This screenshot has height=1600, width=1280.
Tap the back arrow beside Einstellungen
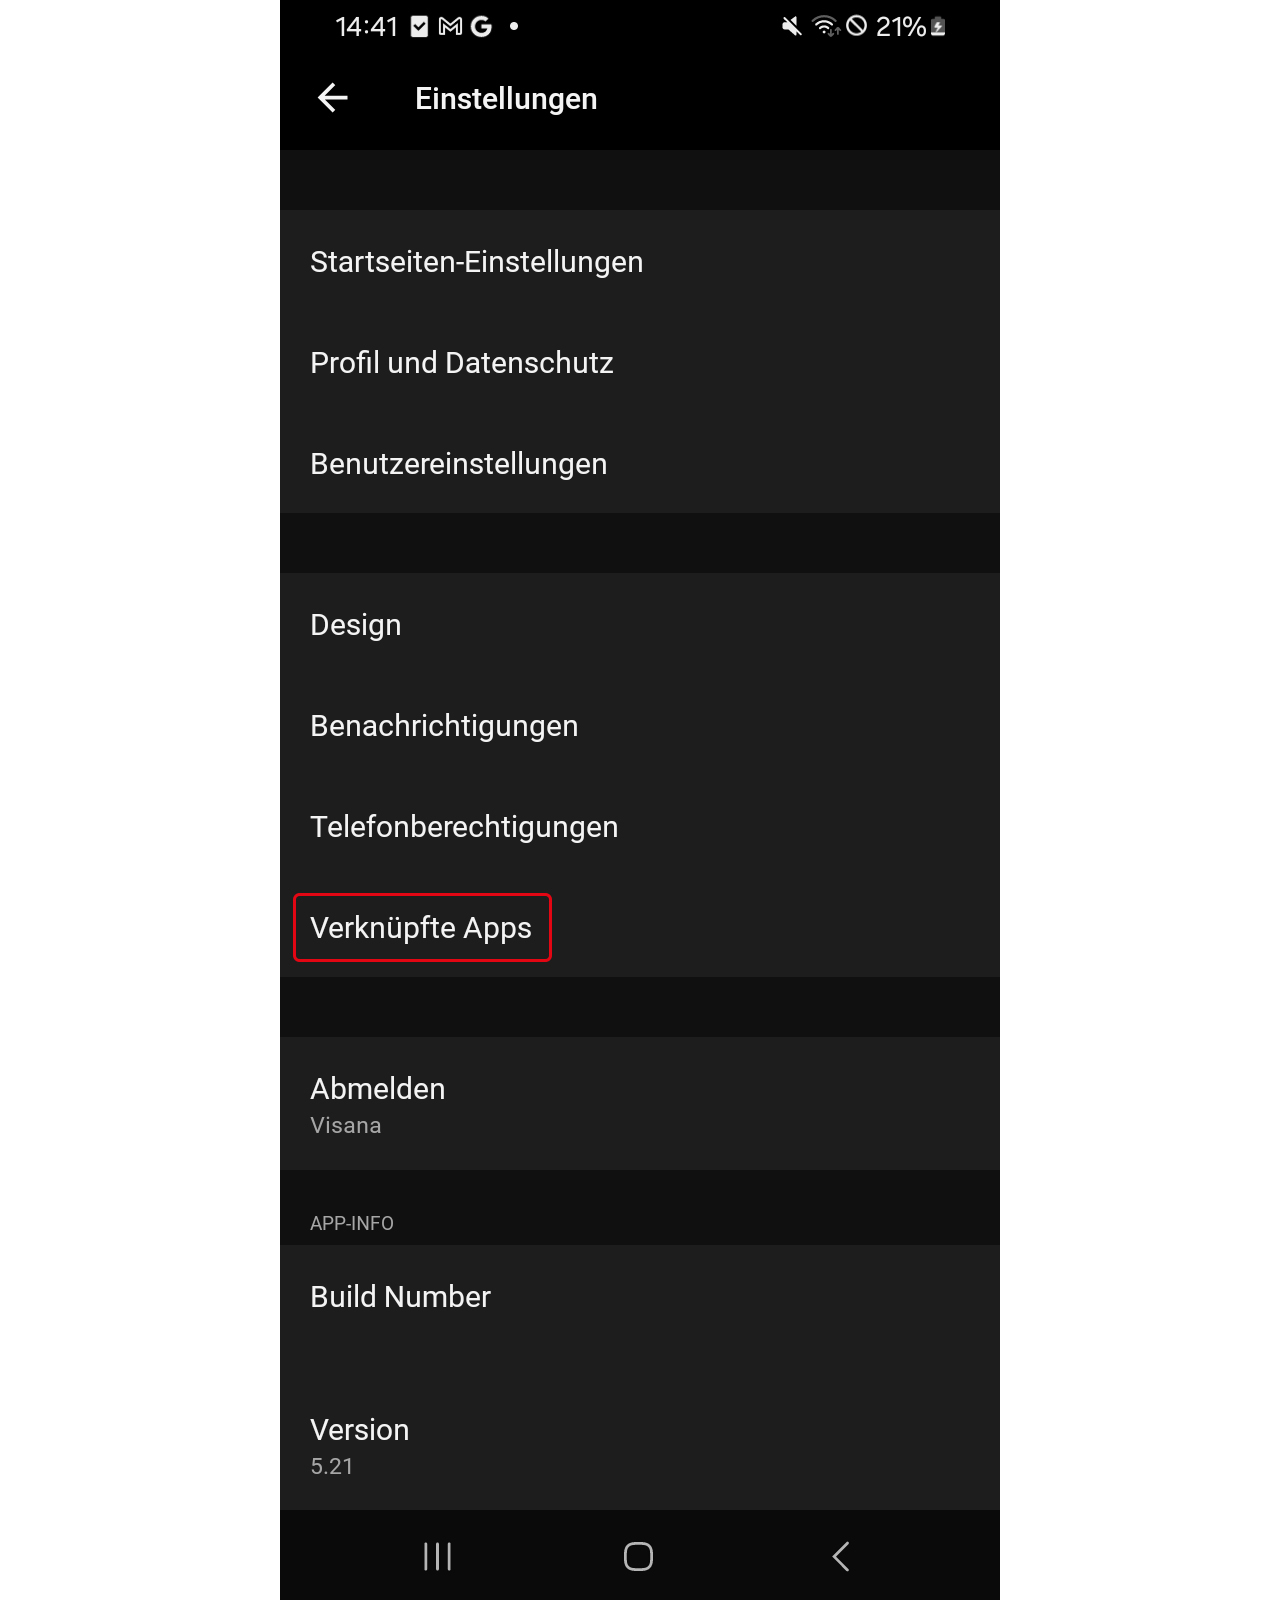click(x=332, y=98)
